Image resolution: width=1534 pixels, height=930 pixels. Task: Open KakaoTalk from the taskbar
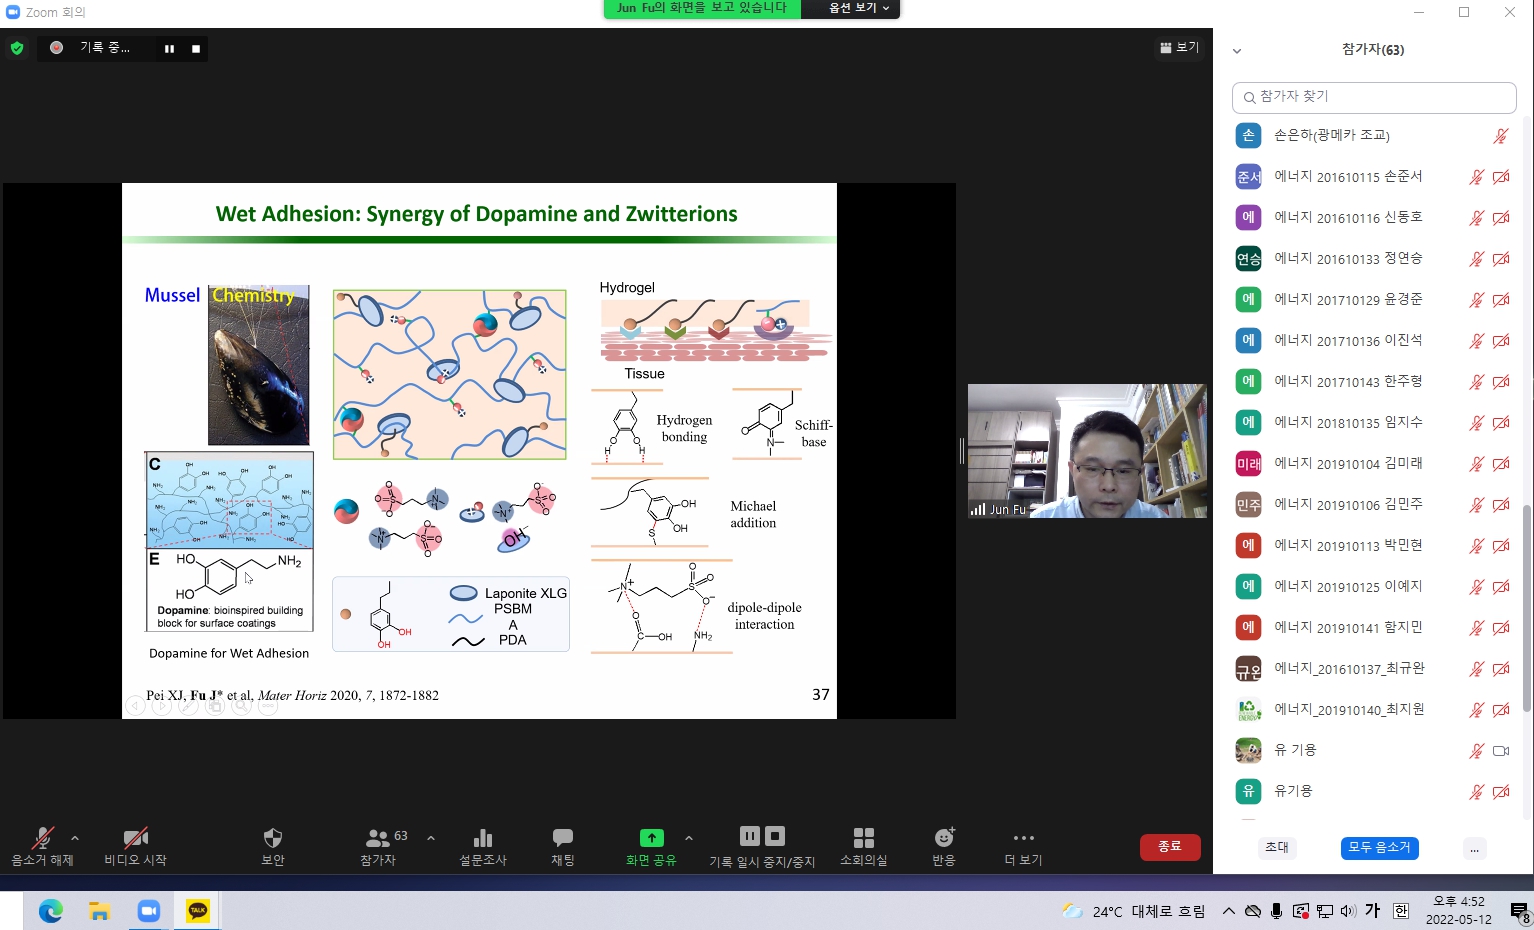pyautogui.click(x=198, y=910)
